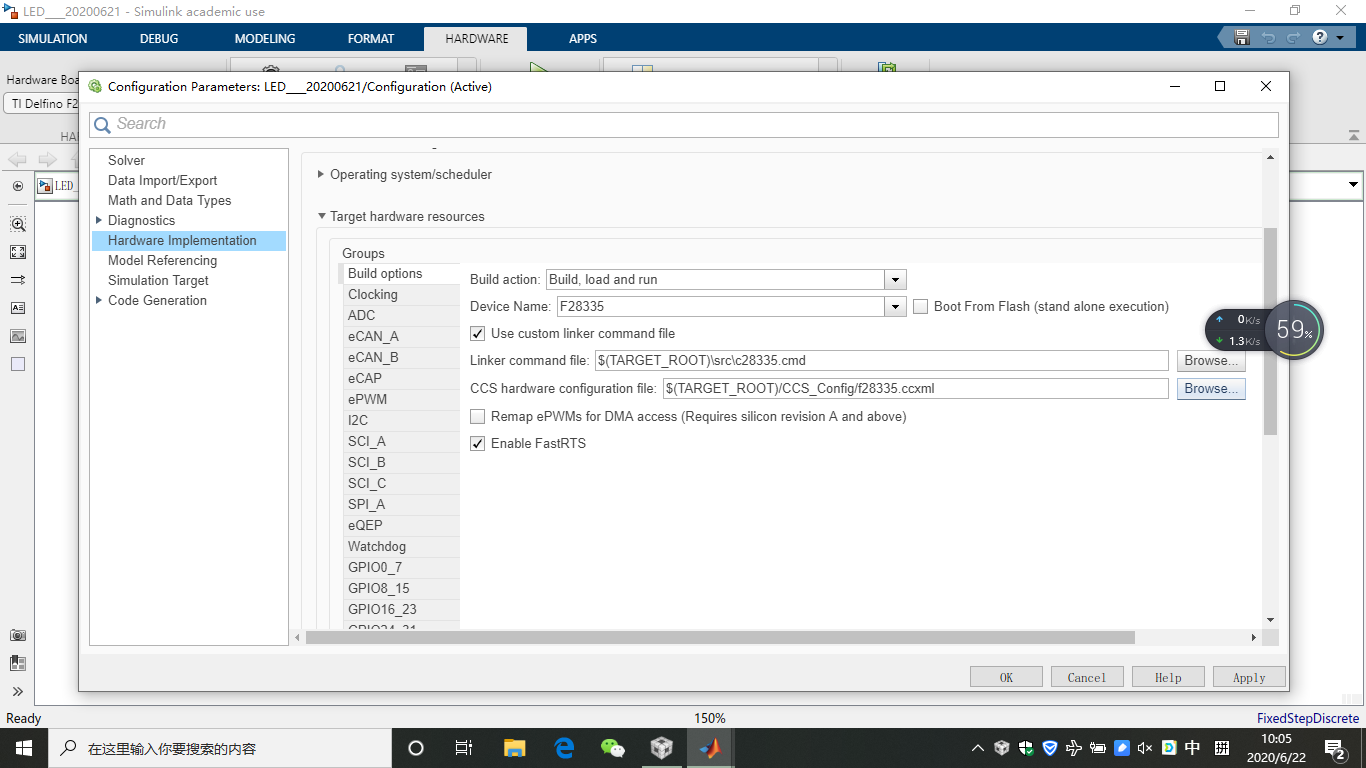Select the HARDWARE tab
This screenshot has width=1366, height=768.
coord(477,39)
